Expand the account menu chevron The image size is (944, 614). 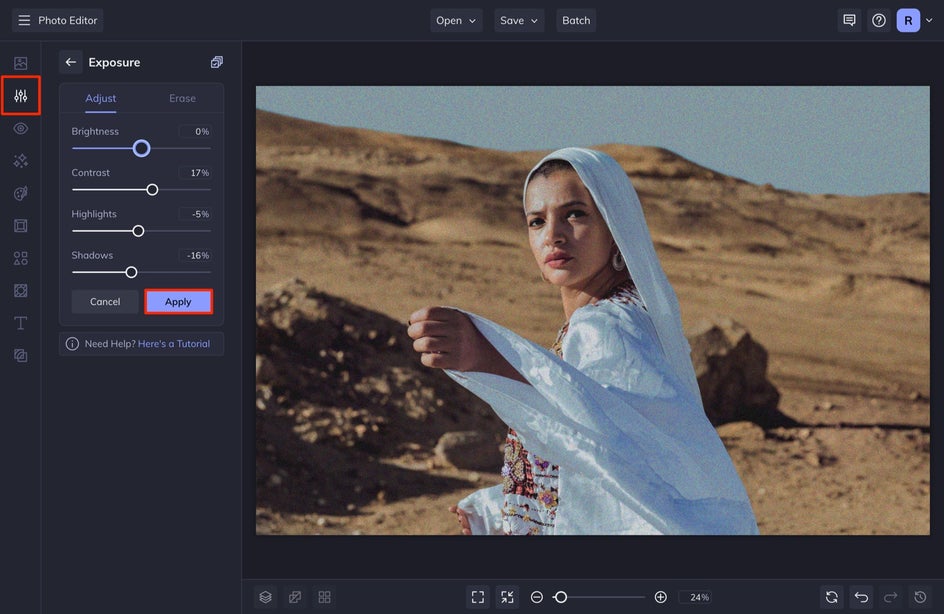coord(929,20)
